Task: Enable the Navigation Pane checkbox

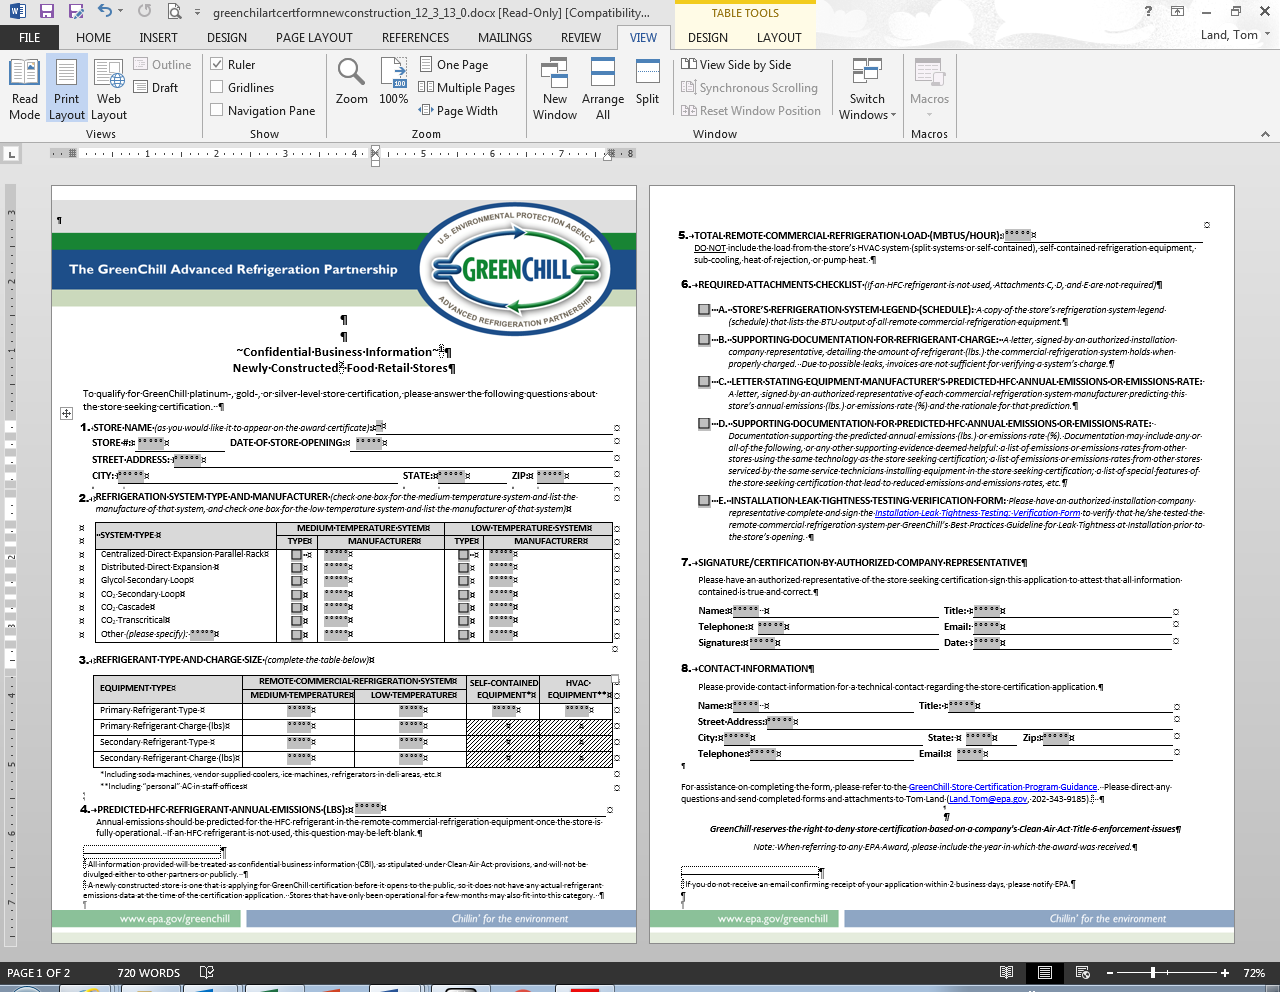Action: click(217, 110)
